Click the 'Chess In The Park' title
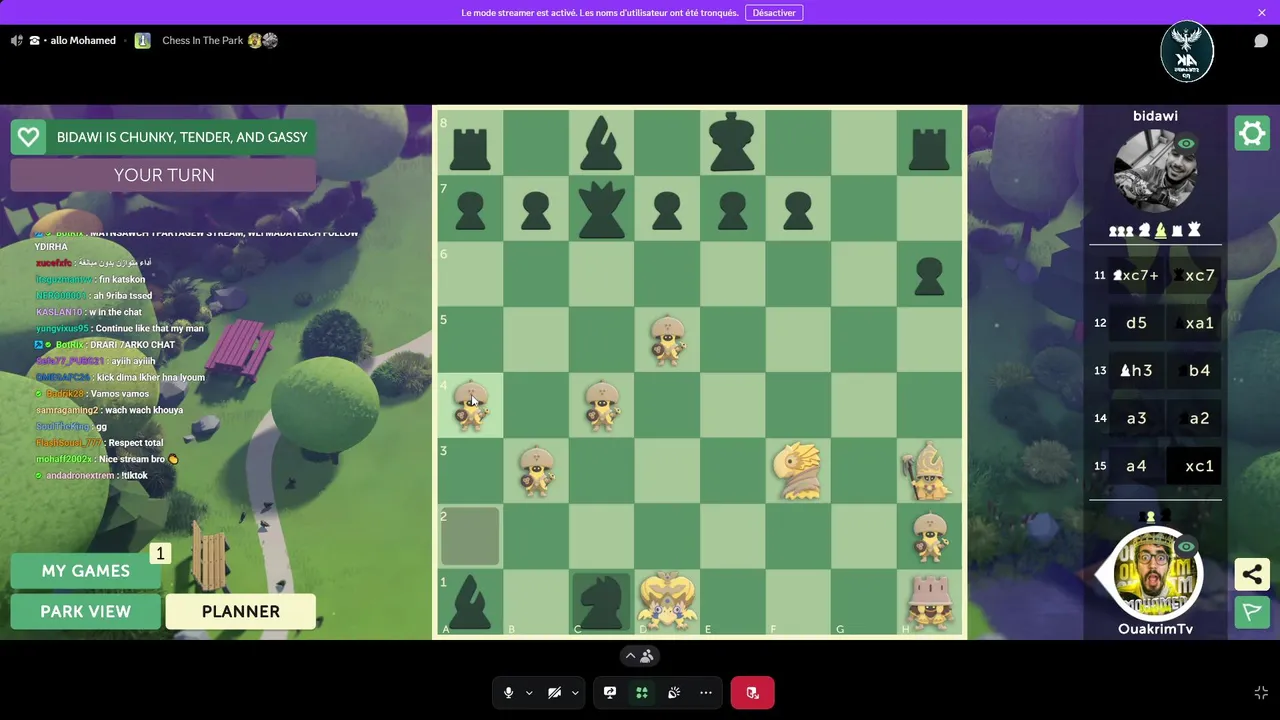The image size is (1280, 720). click(203, 41)
